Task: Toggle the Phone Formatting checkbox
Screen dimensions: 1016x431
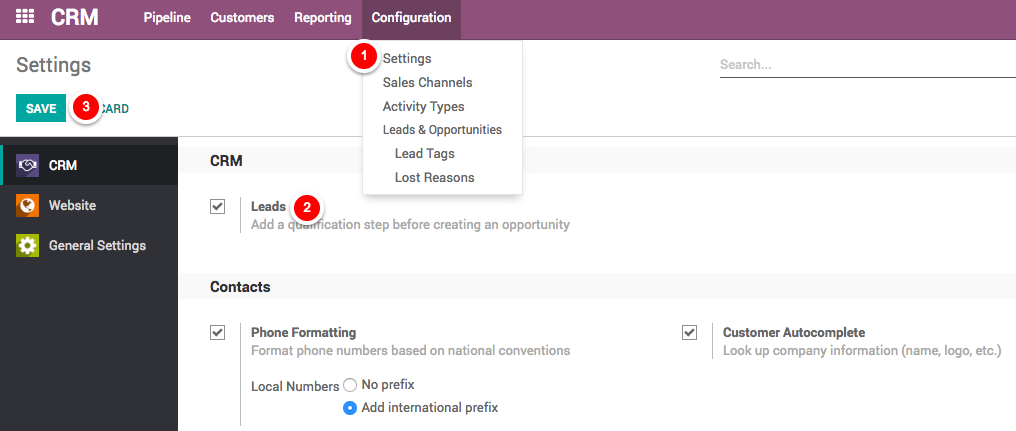Action: tap(217, 333)
